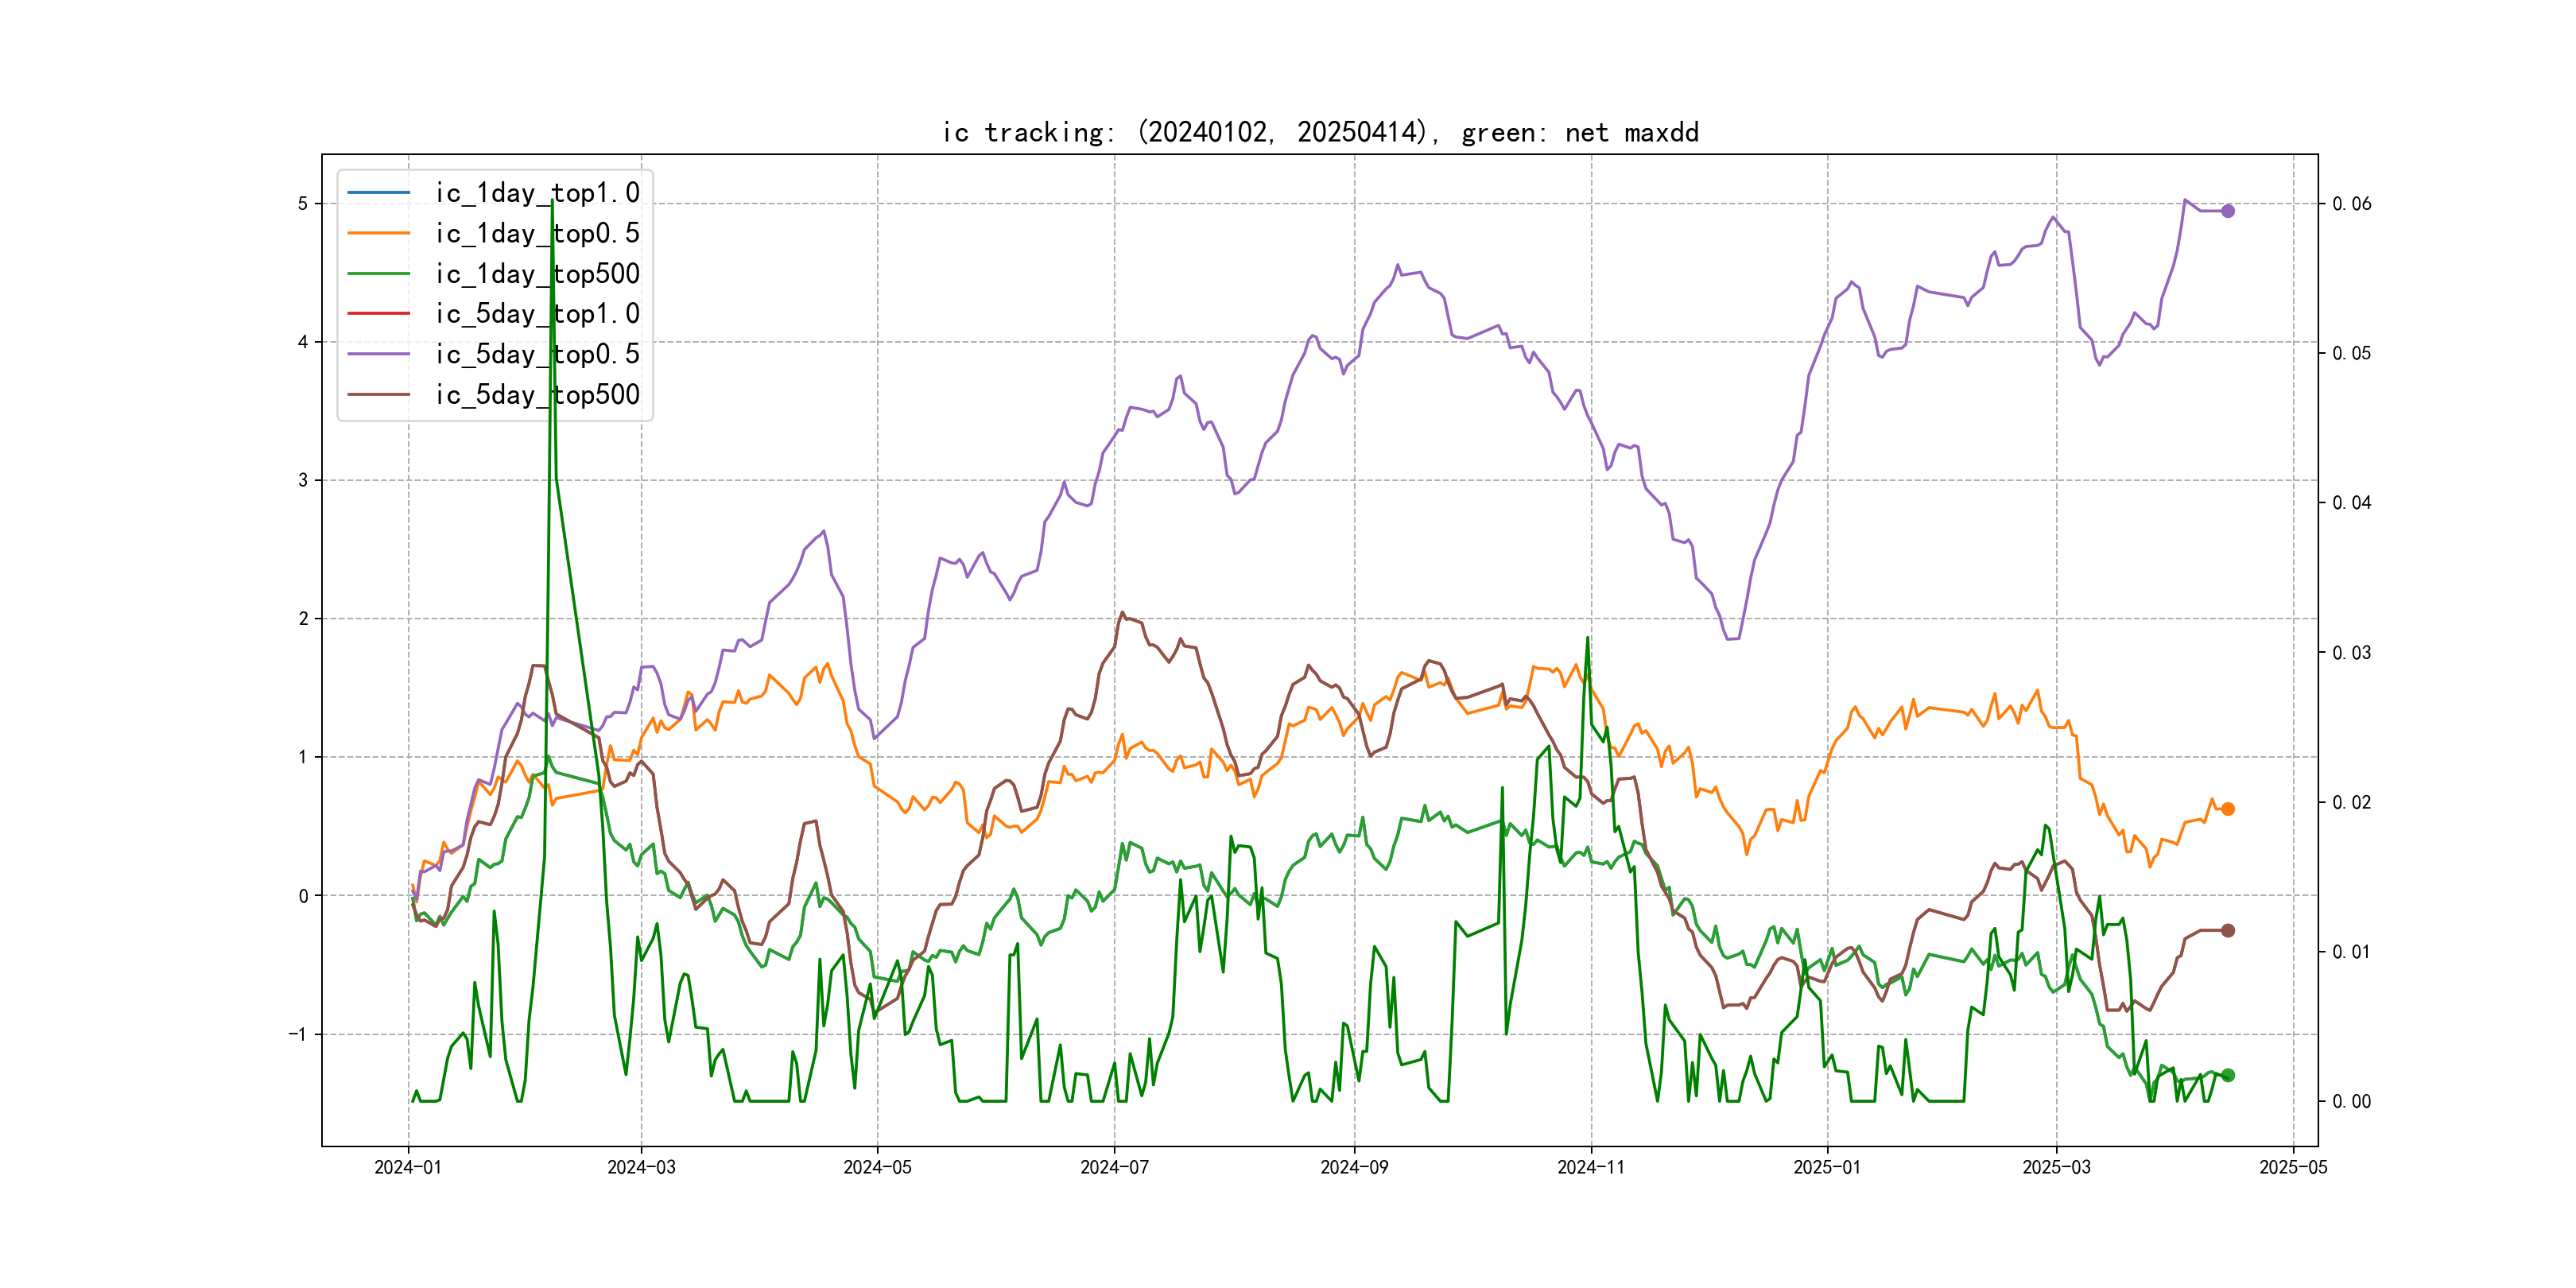Click the ic_1day_top1.0 legend text
Viewport: 2576px width, 1288px height.
537,192
